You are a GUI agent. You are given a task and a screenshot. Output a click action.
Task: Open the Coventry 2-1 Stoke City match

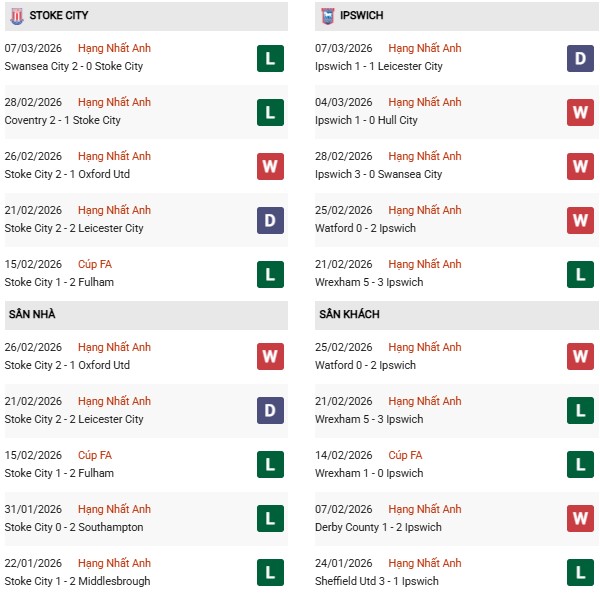point(63,120)
